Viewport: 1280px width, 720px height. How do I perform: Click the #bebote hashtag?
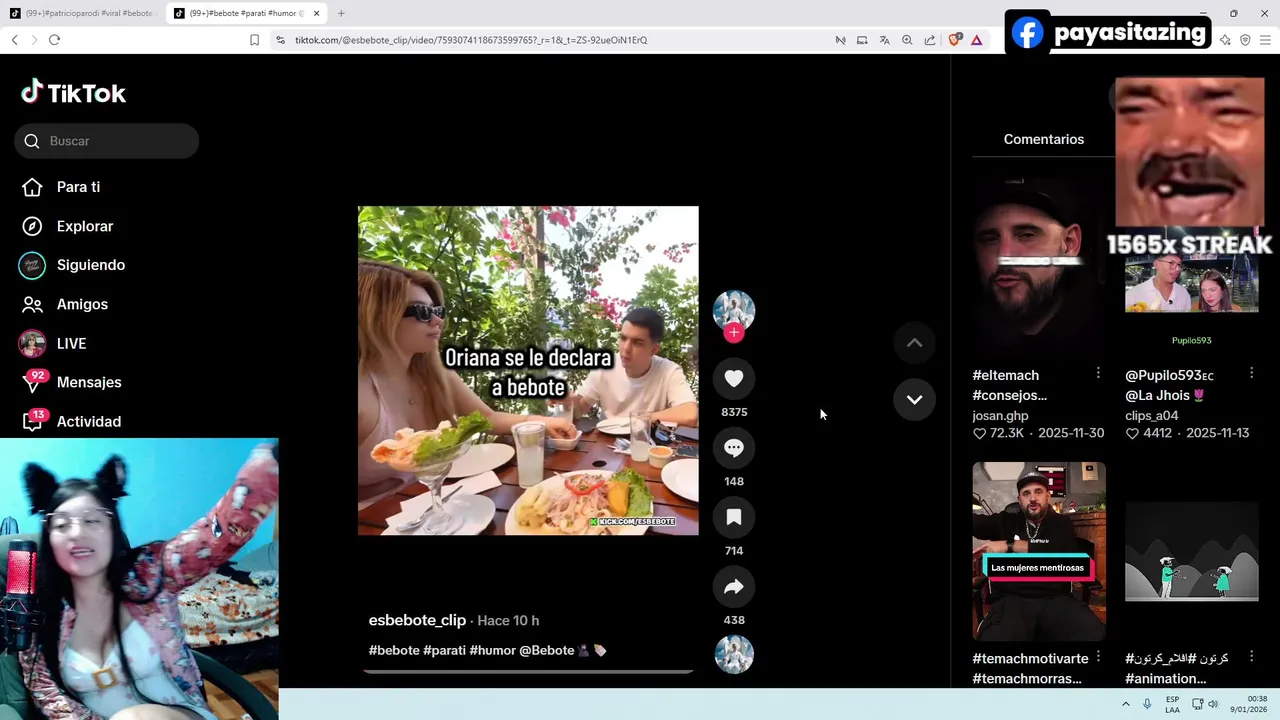(x=394, y=650)
